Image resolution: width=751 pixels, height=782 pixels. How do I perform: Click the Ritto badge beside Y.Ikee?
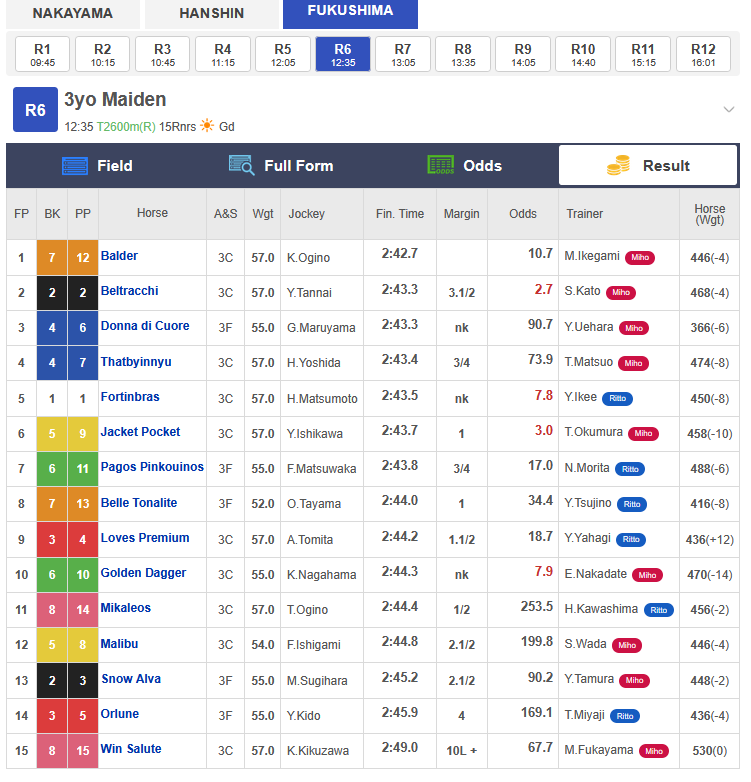coord(617,398)
